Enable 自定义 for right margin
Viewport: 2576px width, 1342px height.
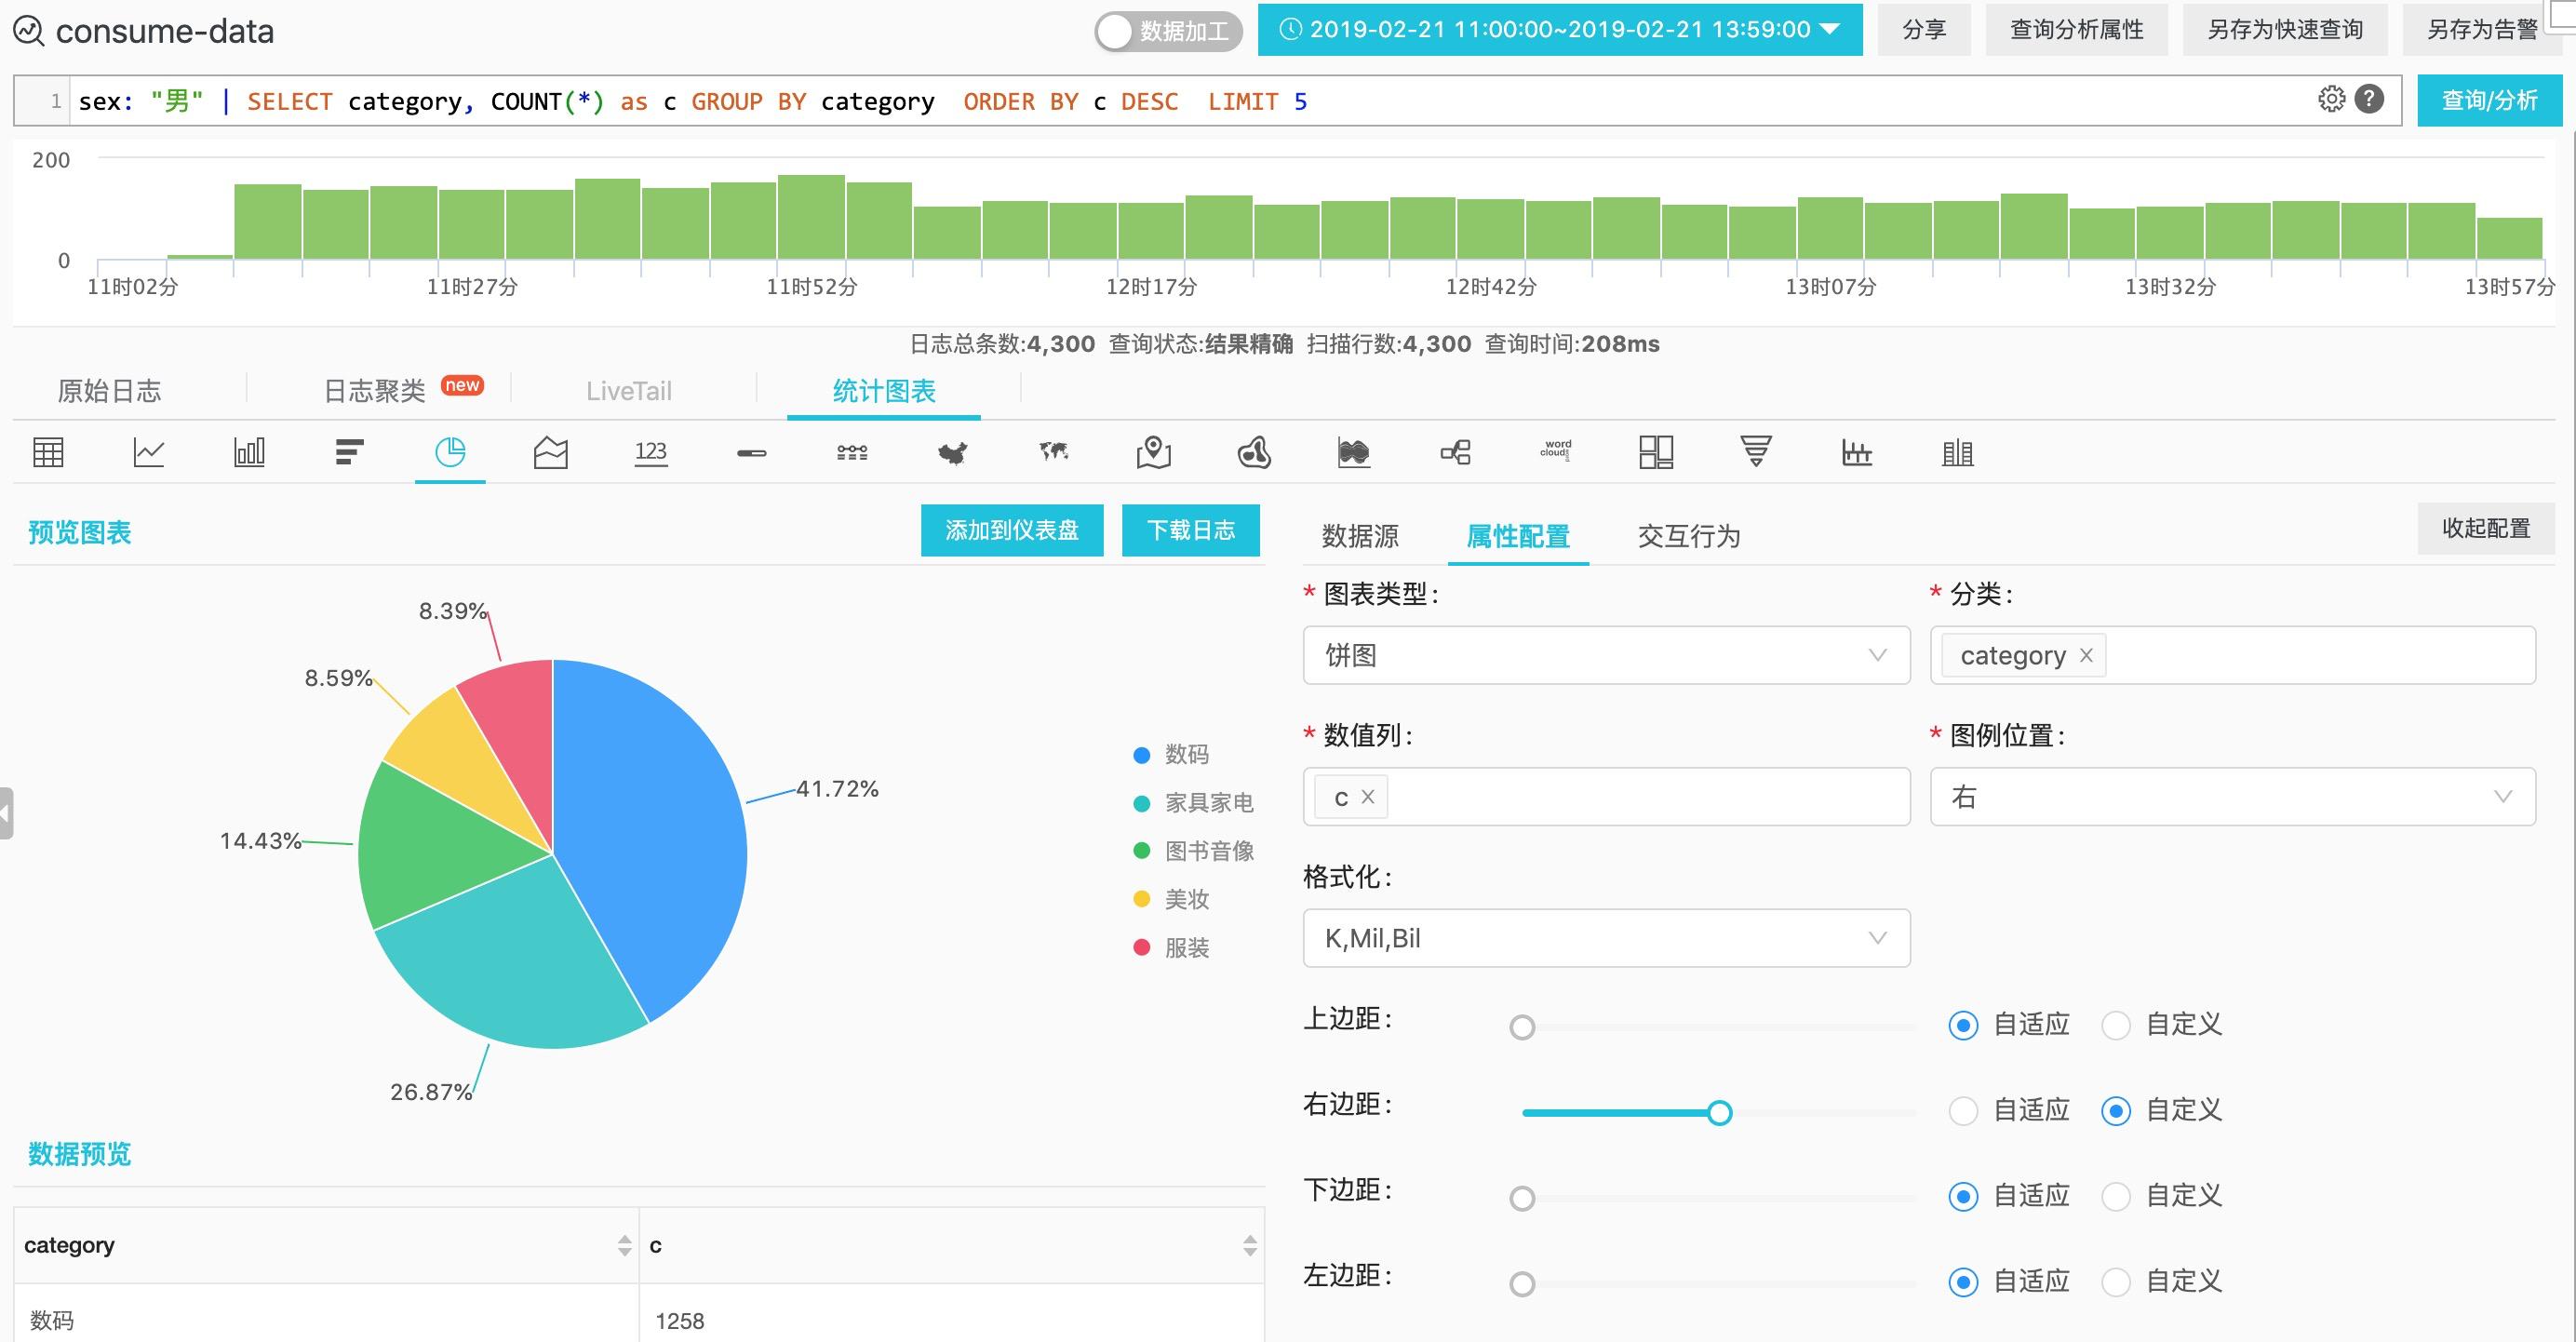pos(2119,1108)
